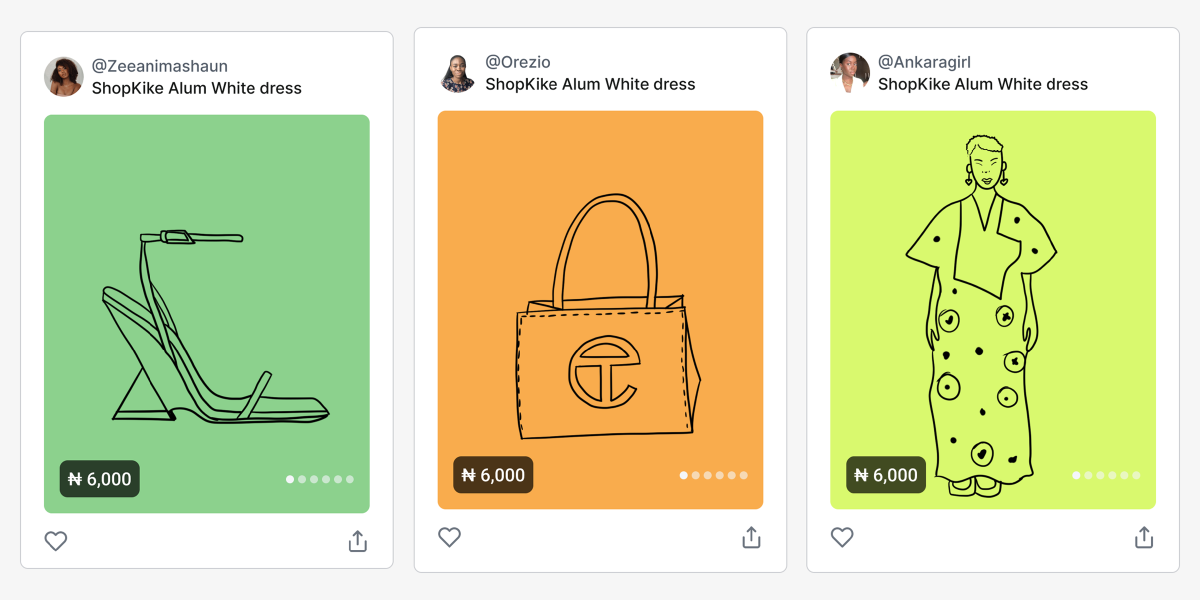Open the green sandal product image
This screenshot has width=1200, height=600.
[x=207, y=314]
